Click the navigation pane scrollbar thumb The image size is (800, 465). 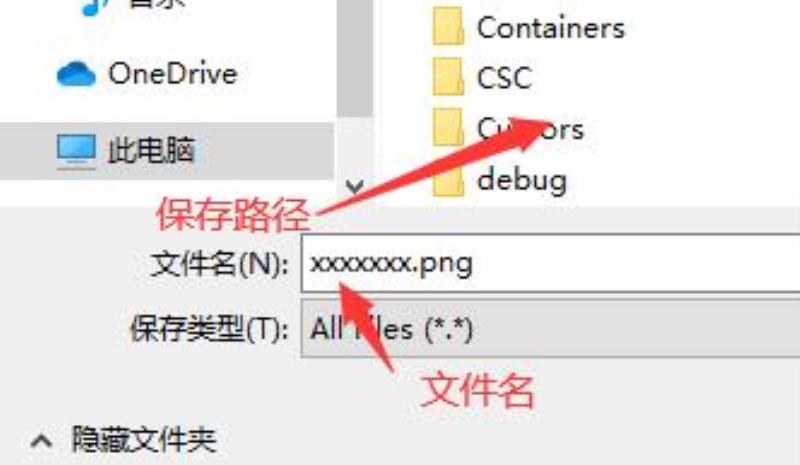(355, 56)
